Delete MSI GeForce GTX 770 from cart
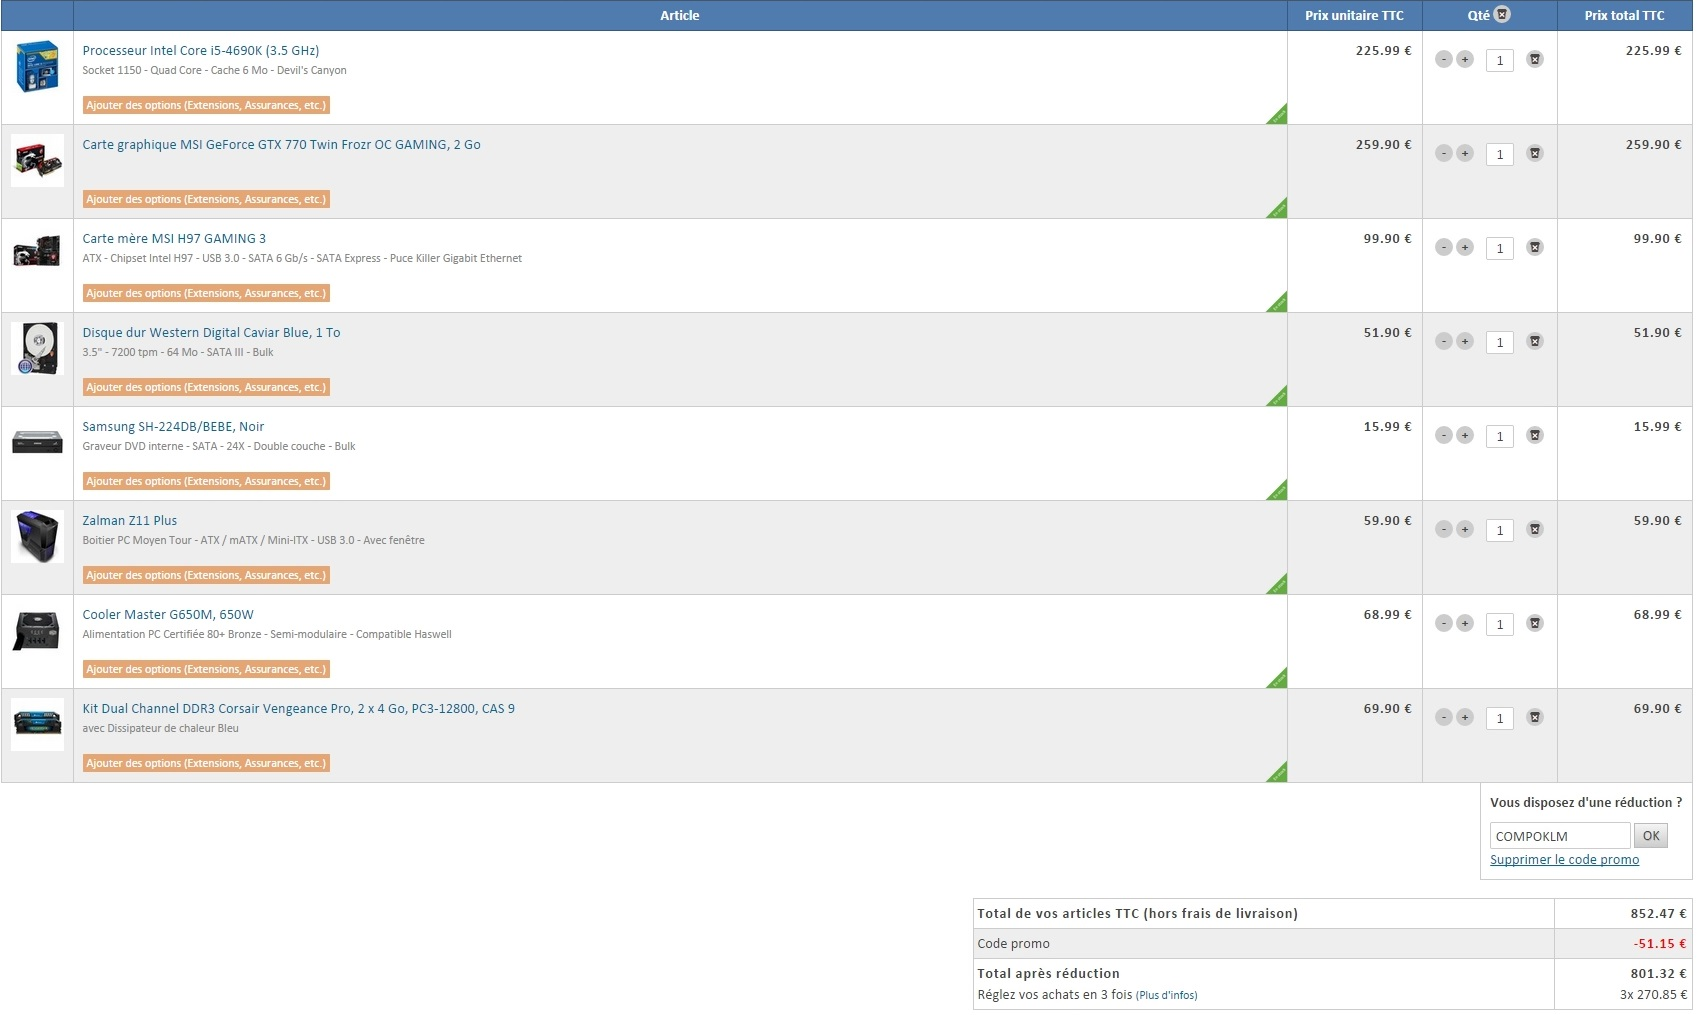The height and width of the screenshot is (1015, 1700). 1535,154
